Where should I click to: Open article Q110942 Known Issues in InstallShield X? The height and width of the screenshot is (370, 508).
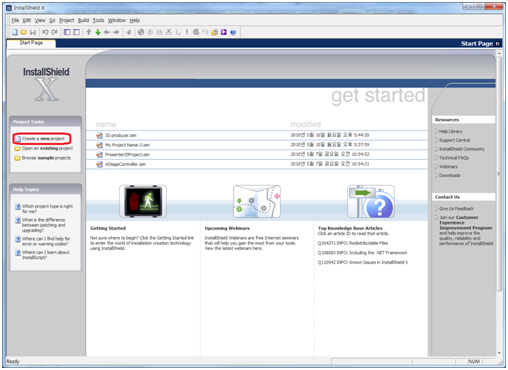click(363, 263)
